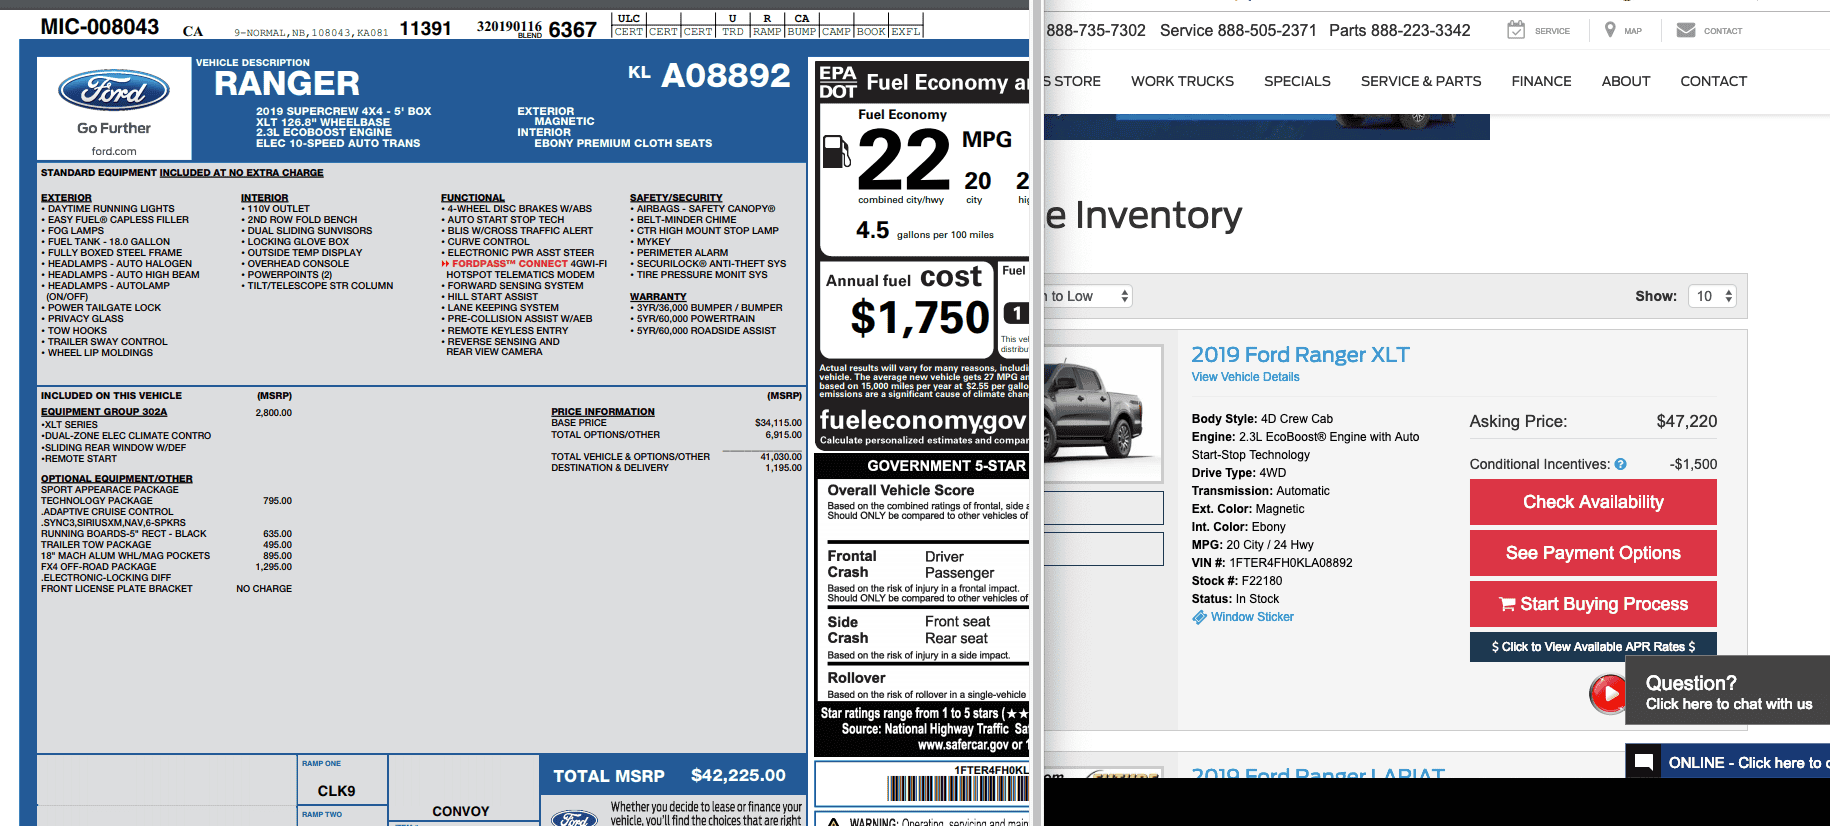Click the TRAILER TOW PACKAGE line
Viewport: 1830px width, 826px height.
tap(166, 545)
